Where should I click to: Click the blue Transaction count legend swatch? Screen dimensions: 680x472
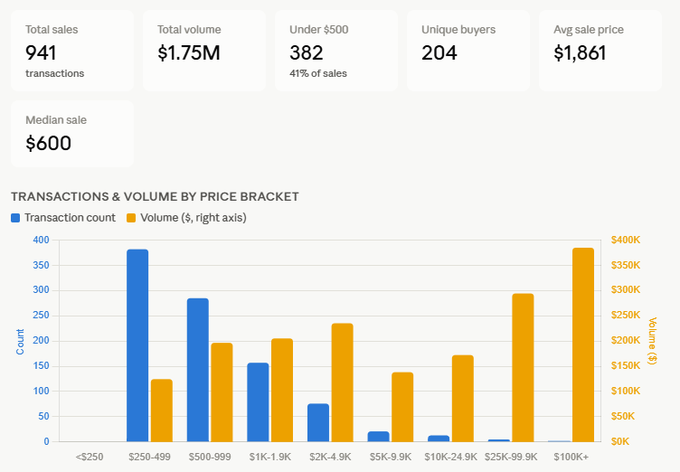(15, 218)
